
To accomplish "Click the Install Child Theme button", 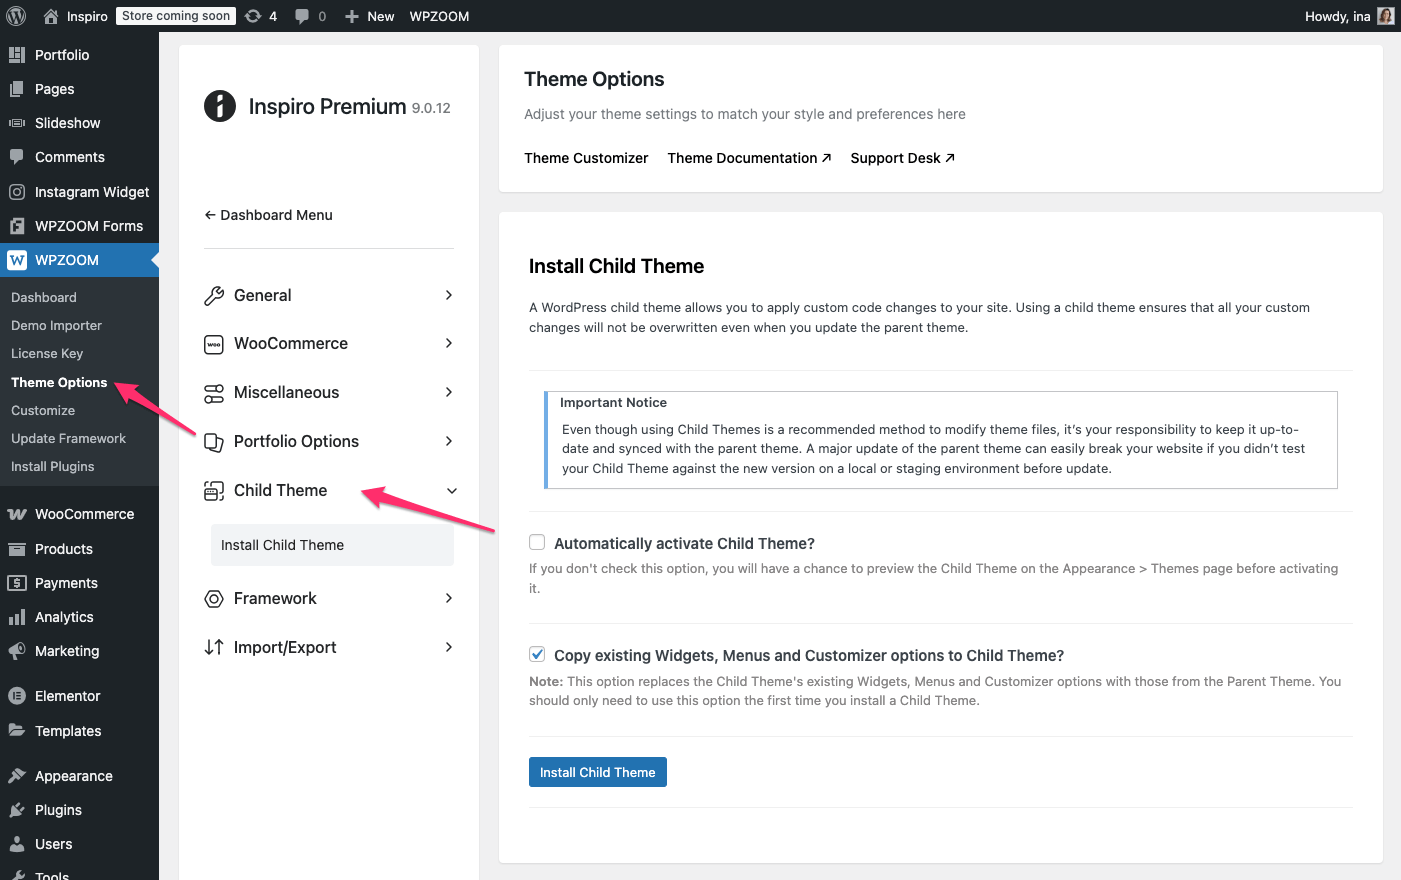I will 597,772.
